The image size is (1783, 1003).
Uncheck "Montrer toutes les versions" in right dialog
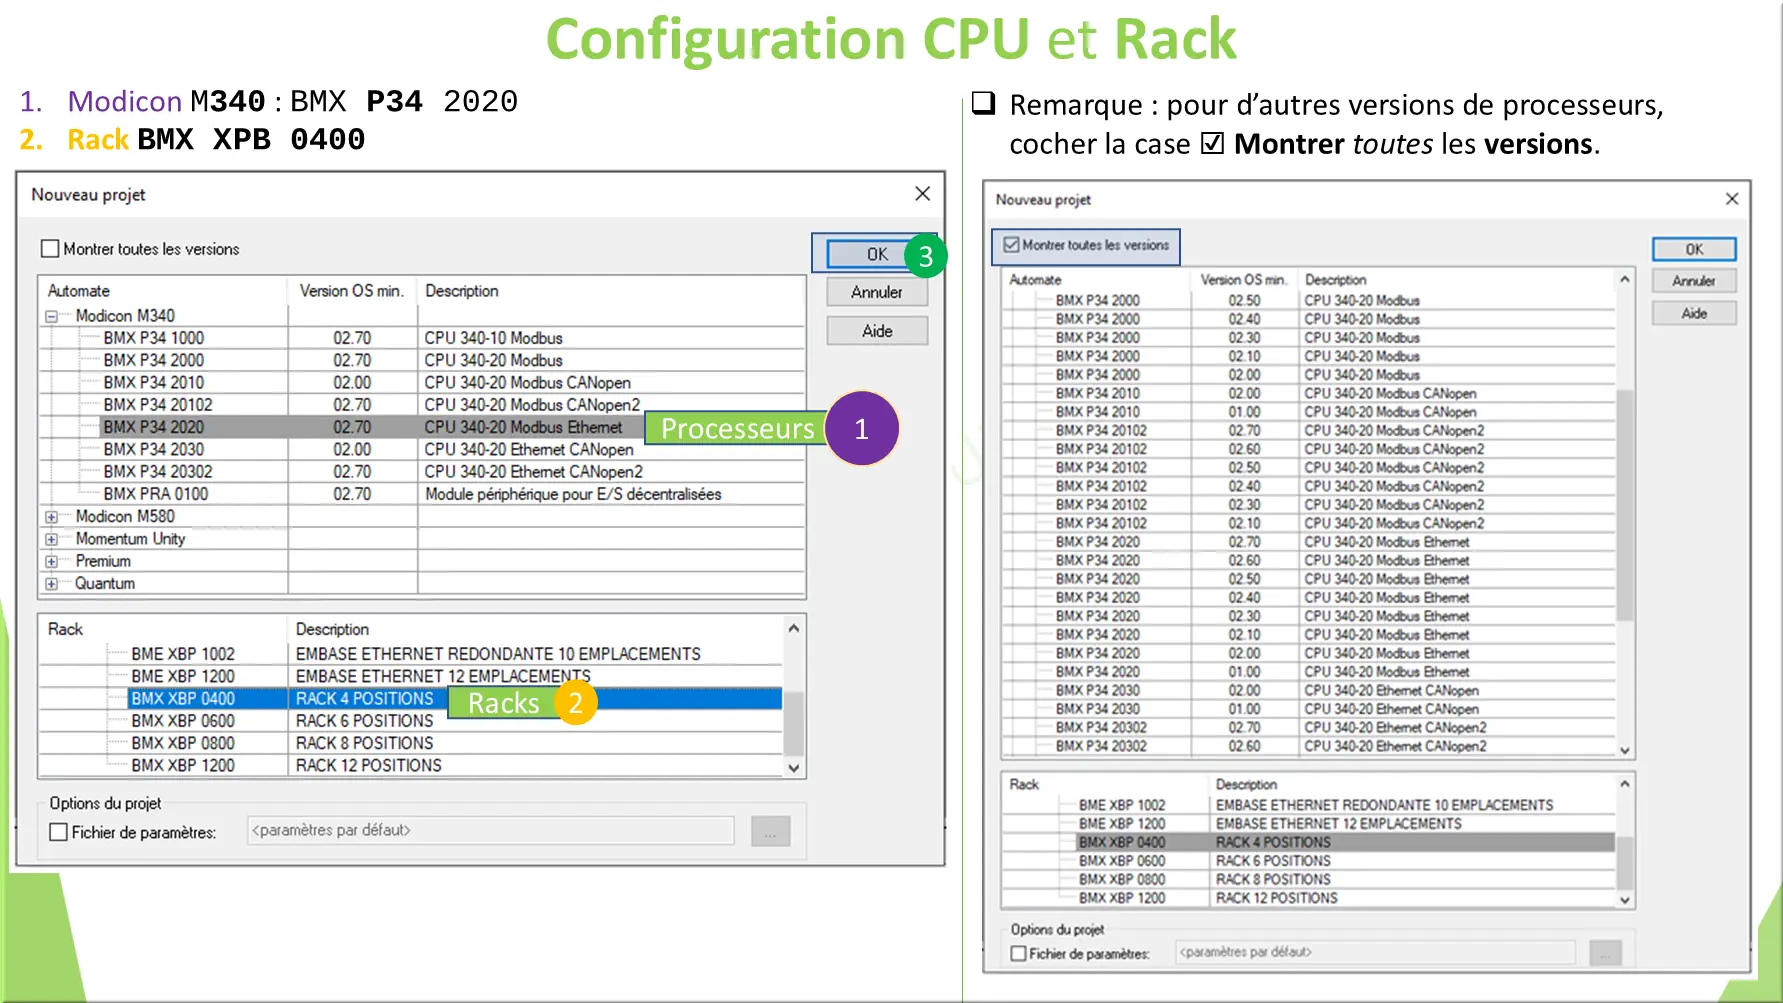click(x=1013, y=246)
